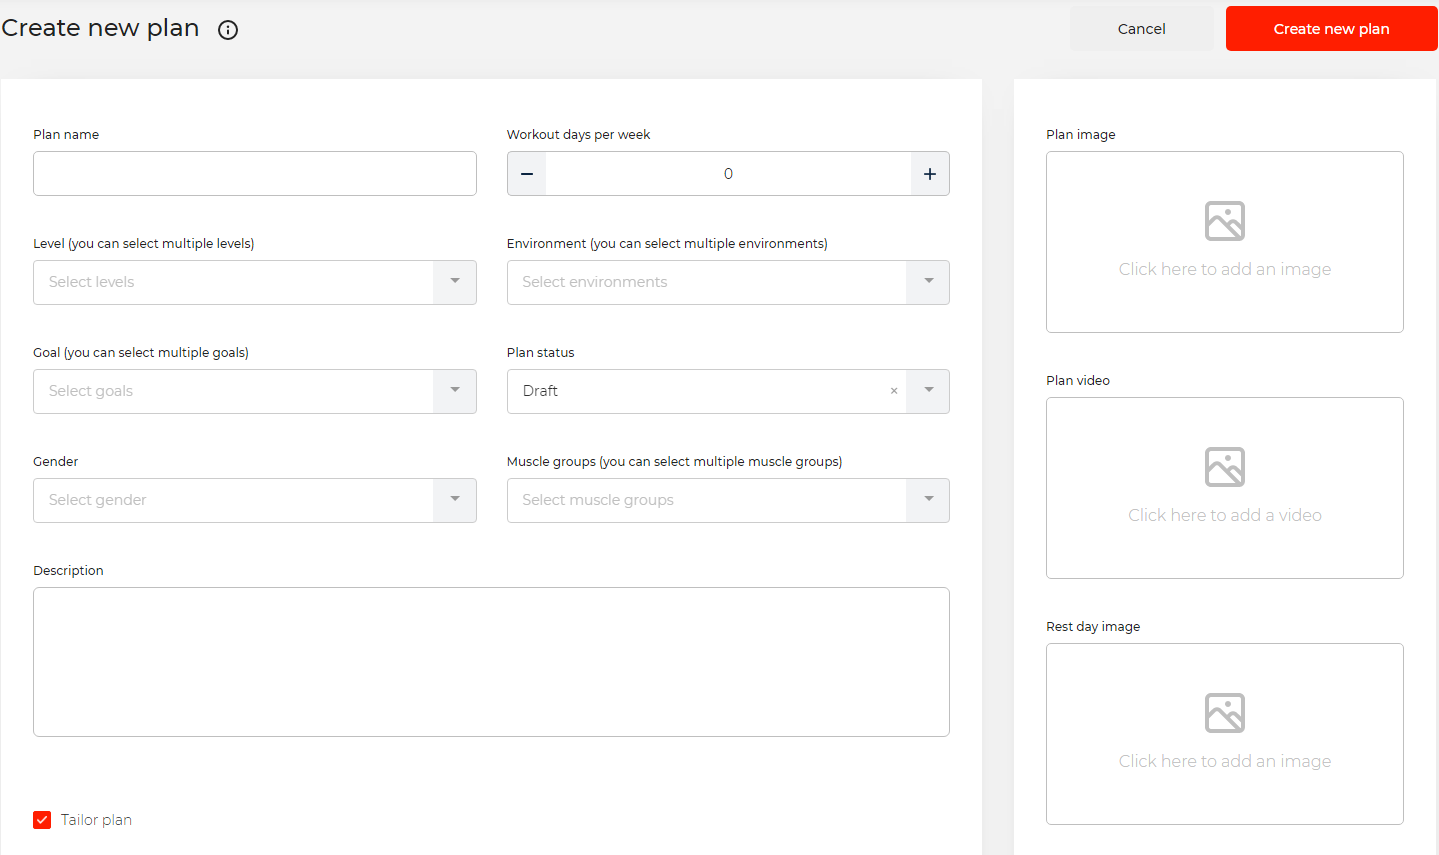This screenshot has width=1439, height=855.
Task: Decrease workout days with minus button
Action: point(527,174)
